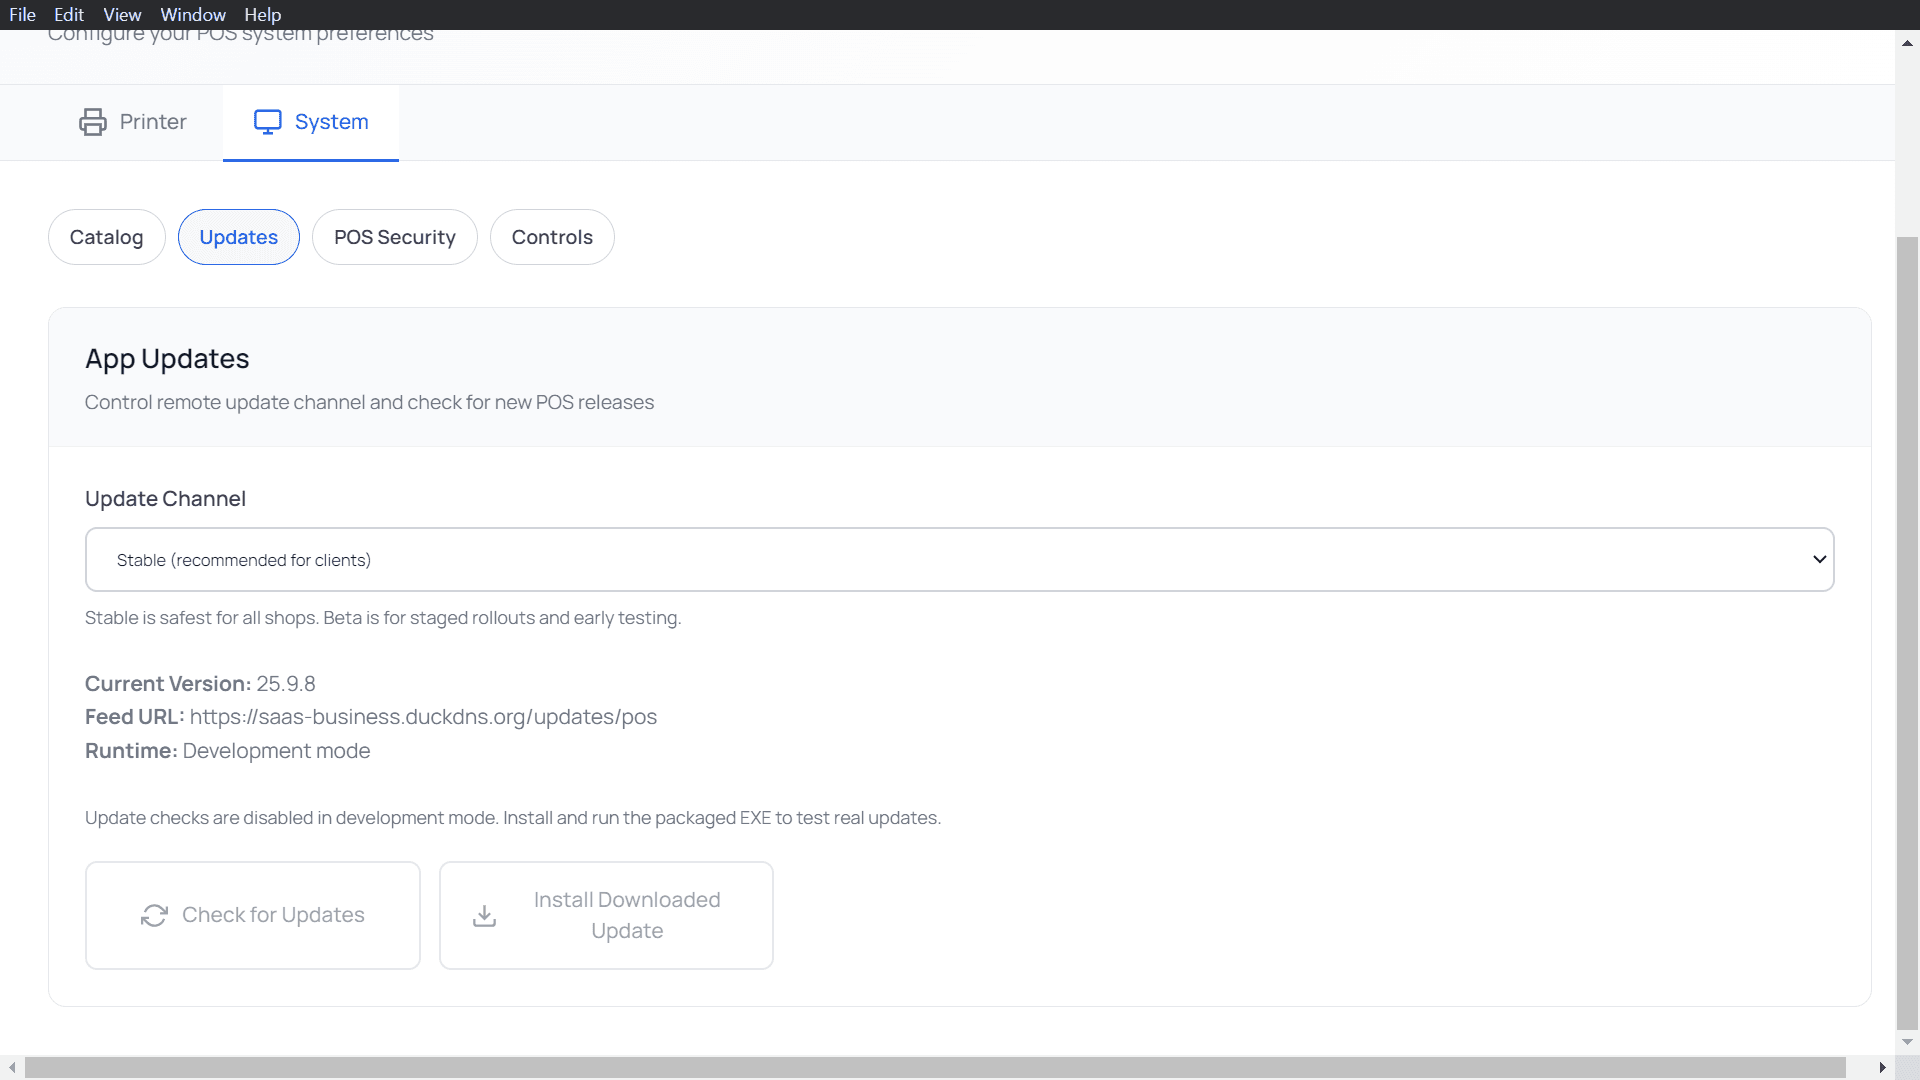
Task: Select the System tab label
Action: 332,122
